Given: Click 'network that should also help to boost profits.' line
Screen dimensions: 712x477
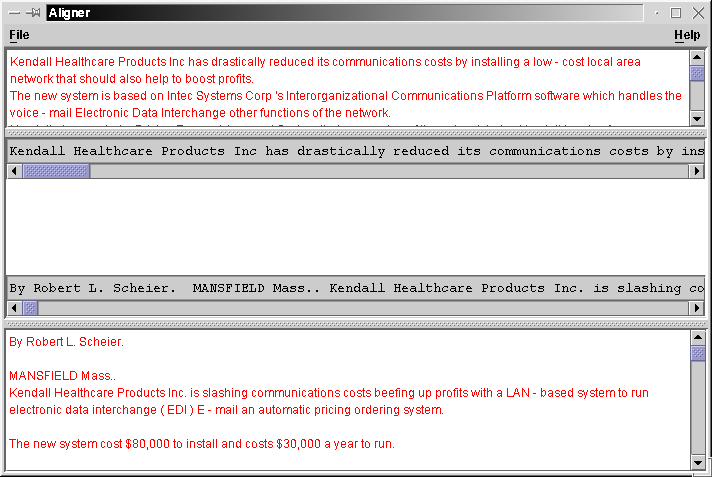Looking at the screenshot, I should pyautogui.click(x=132, y=79).
